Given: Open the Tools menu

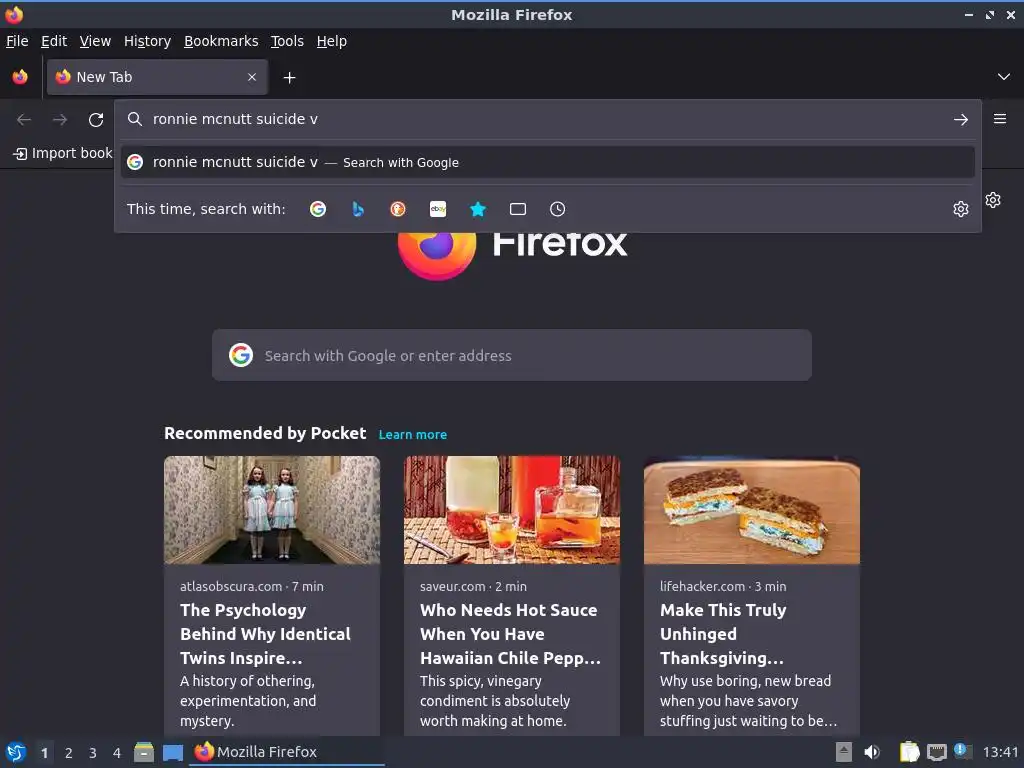Looking at the screenshot, I should pyautogui.click(x=287, y=41).
